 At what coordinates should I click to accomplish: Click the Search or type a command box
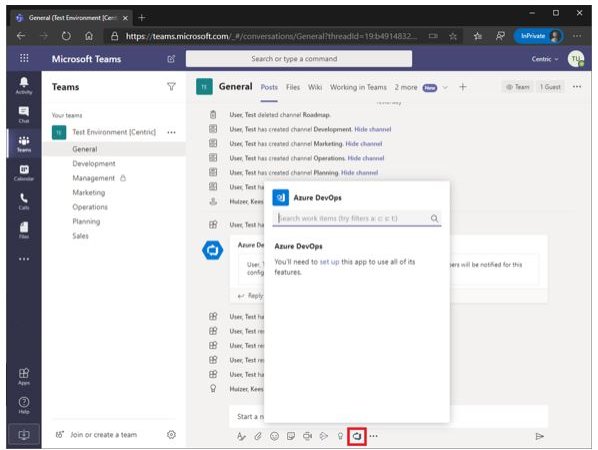tap(299, 59)
